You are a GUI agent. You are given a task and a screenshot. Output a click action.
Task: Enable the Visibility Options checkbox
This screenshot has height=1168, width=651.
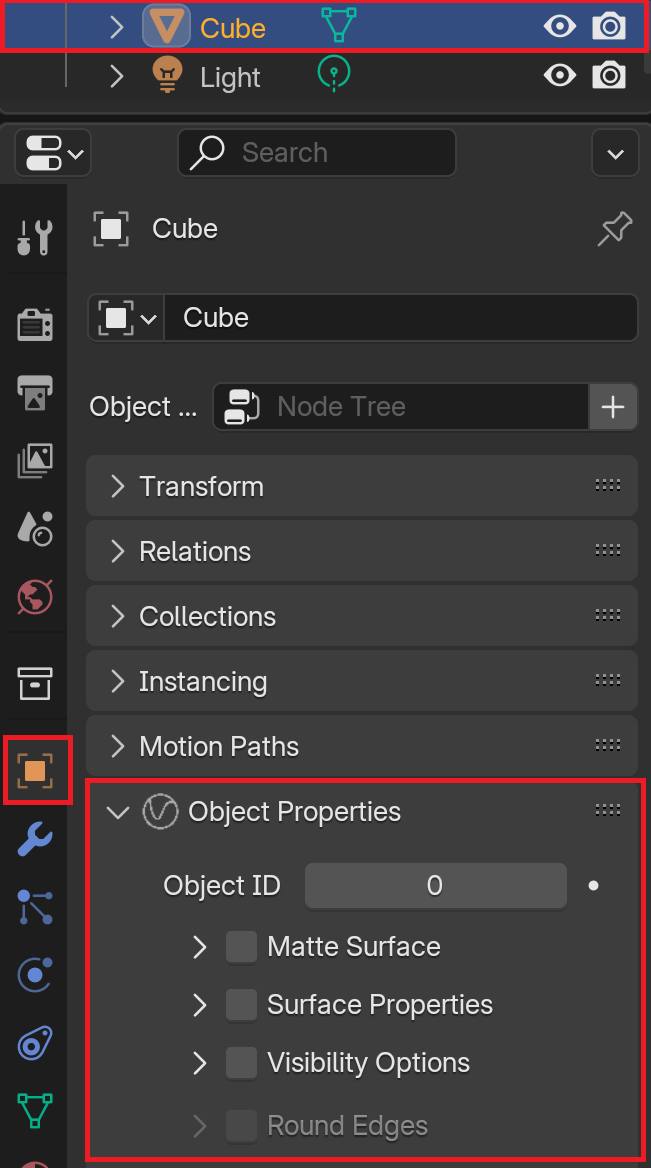[241, 1063]
